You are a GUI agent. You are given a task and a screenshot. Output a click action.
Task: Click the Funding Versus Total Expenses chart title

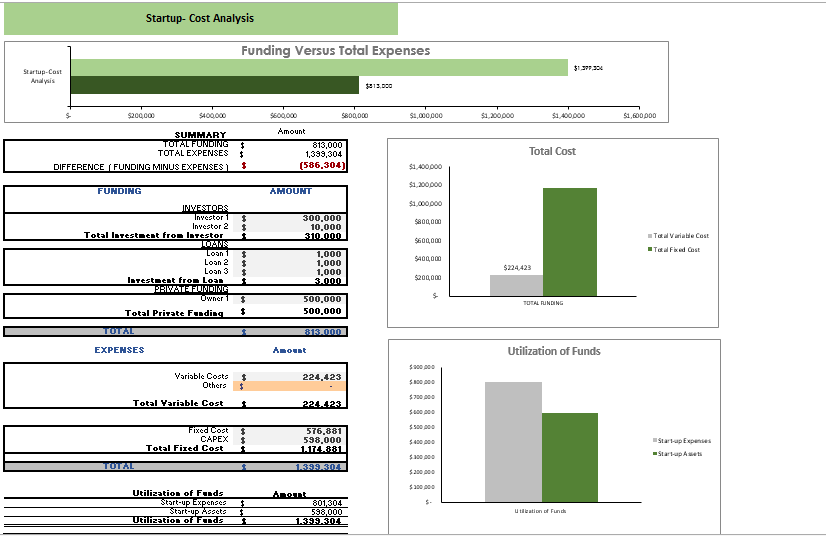coord(336,51)
